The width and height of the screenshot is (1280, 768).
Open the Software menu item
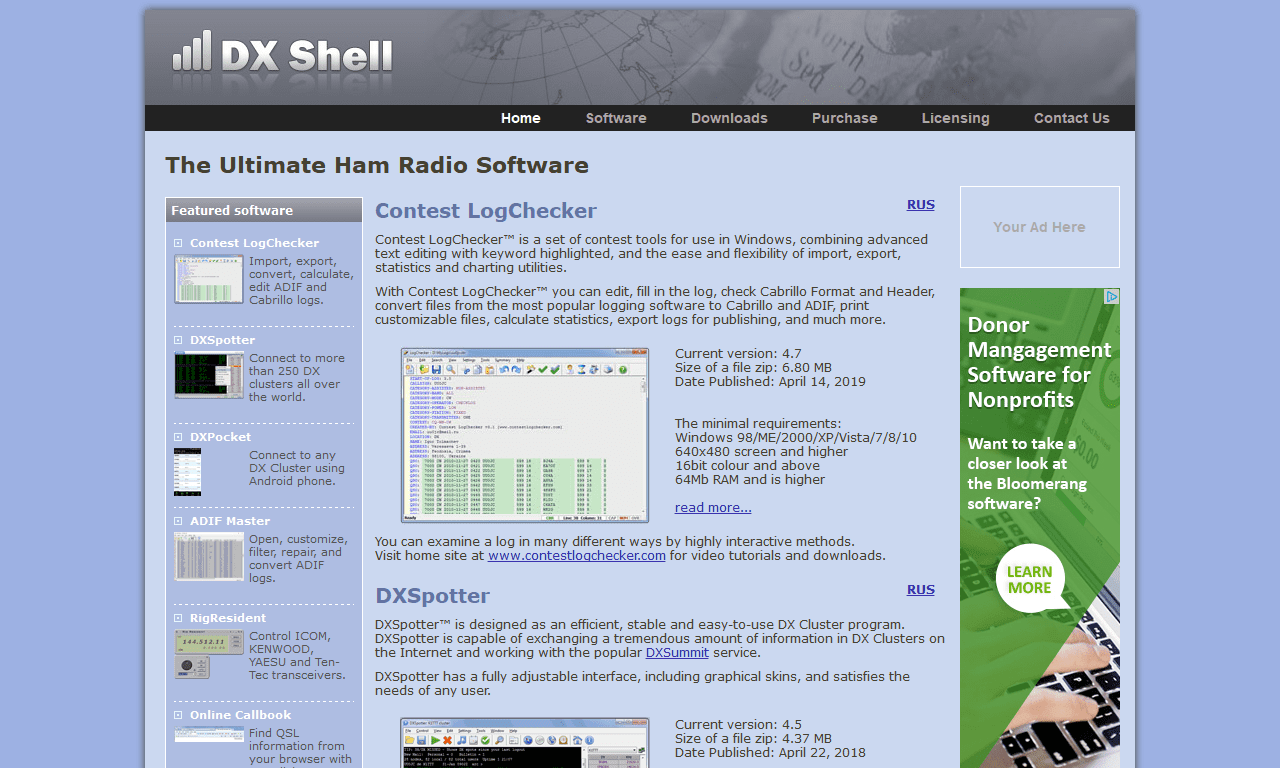[x=616, y=118]
